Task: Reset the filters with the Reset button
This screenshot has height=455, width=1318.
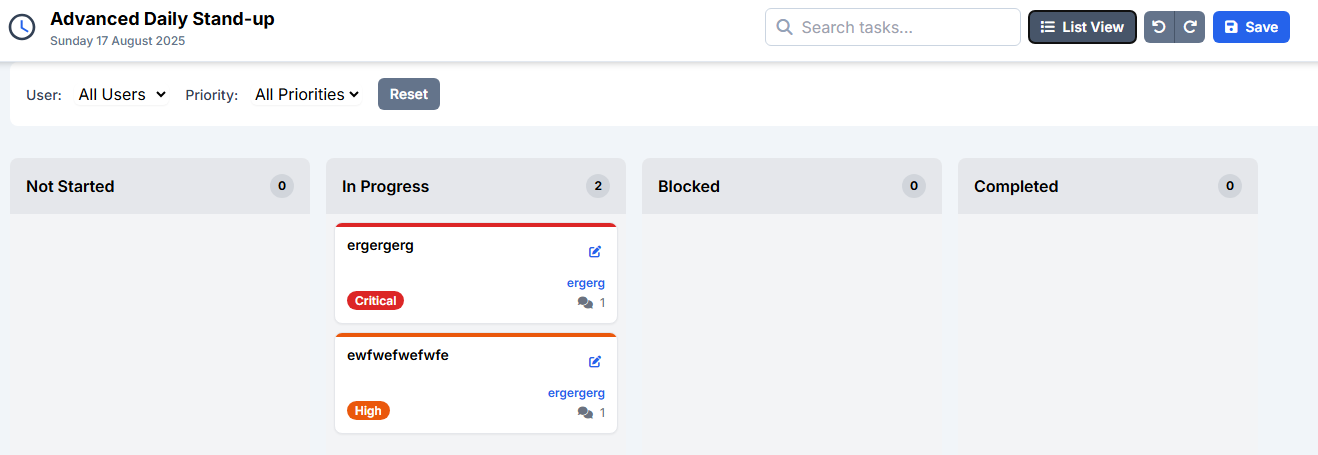Action: click(x=408, y=94)
